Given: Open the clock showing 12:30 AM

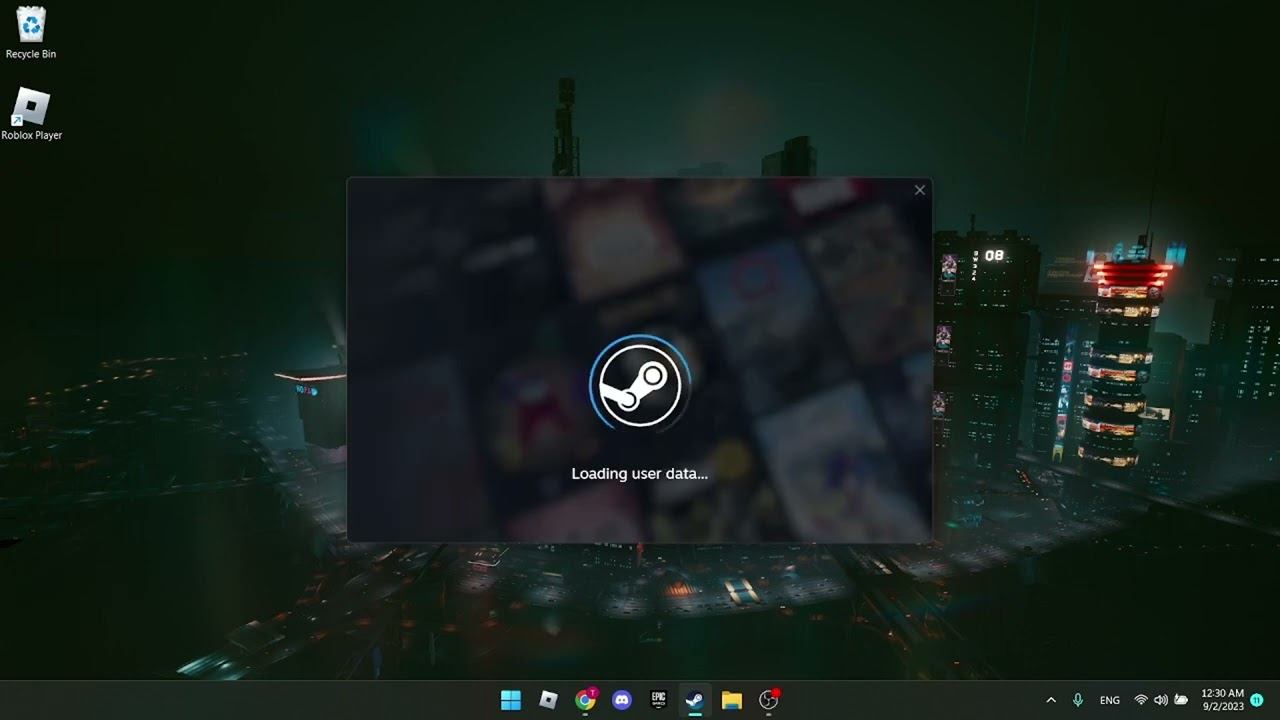Looking at the screenshot, I should (1222, 699).
